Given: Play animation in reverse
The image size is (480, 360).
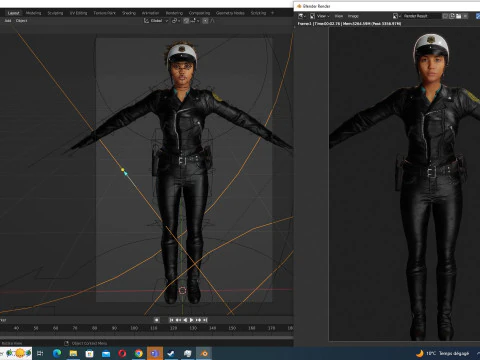Looking at the screenshot, I should click(185, 320).
